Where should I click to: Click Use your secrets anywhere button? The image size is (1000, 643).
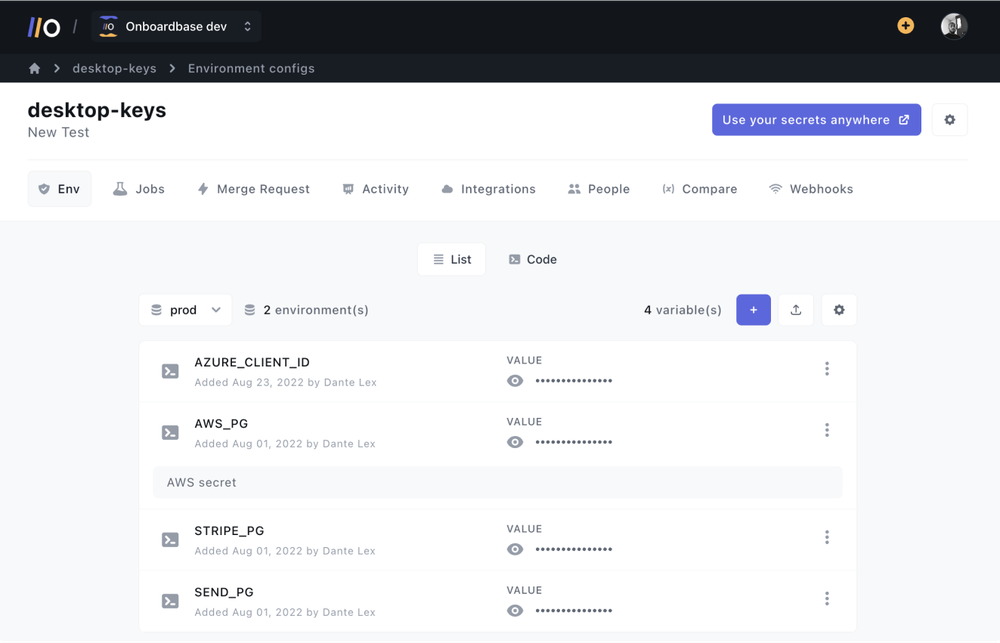816,119
